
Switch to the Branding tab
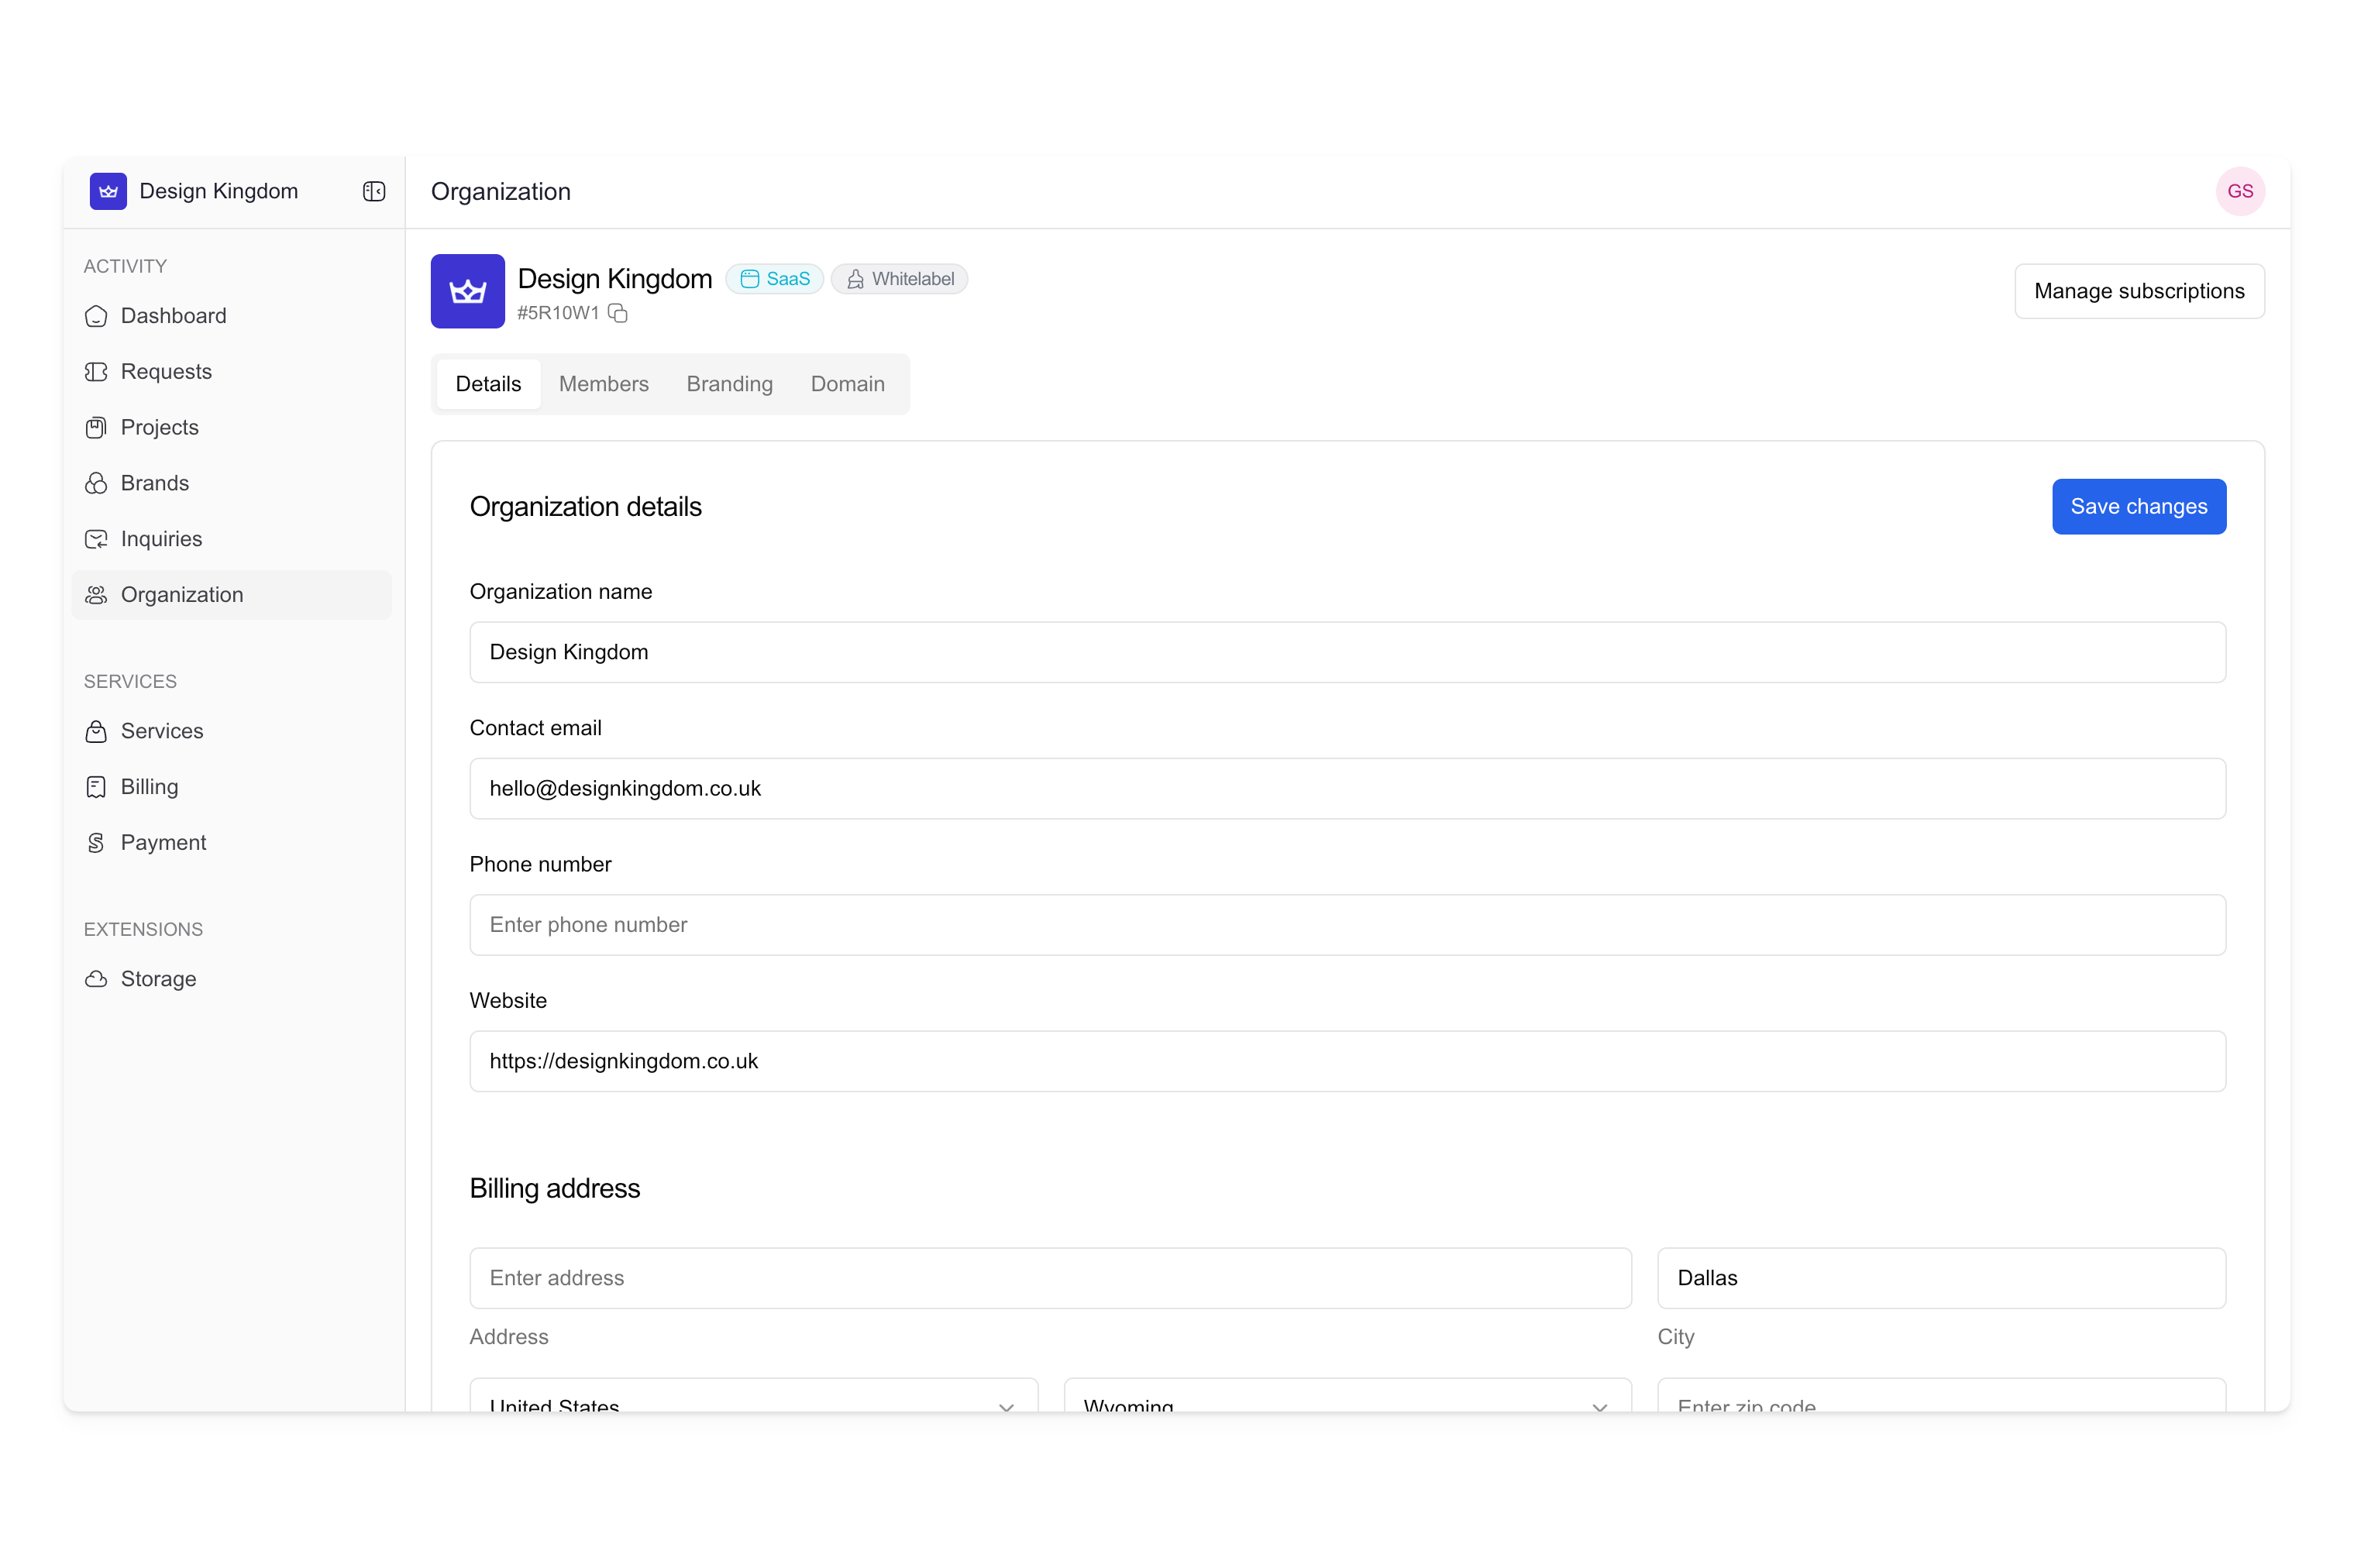(x=729, y=384)
